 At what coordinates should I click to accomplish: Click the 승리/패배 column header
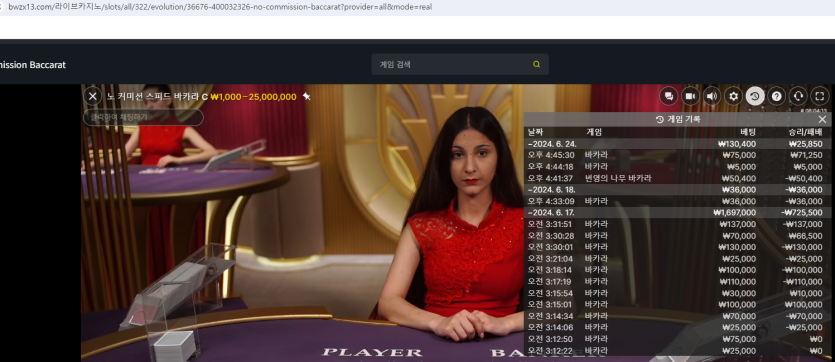805,132
